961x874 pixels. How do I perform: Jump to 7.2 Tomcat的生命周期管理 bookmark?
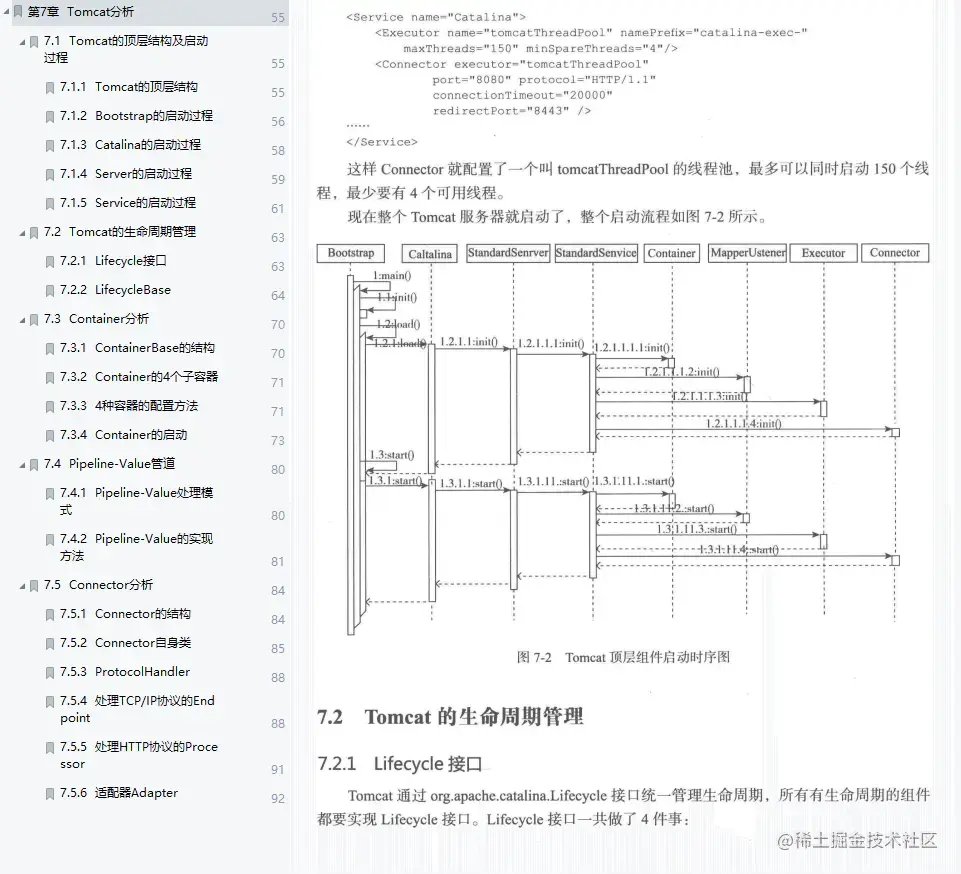[x=120, y=232]
